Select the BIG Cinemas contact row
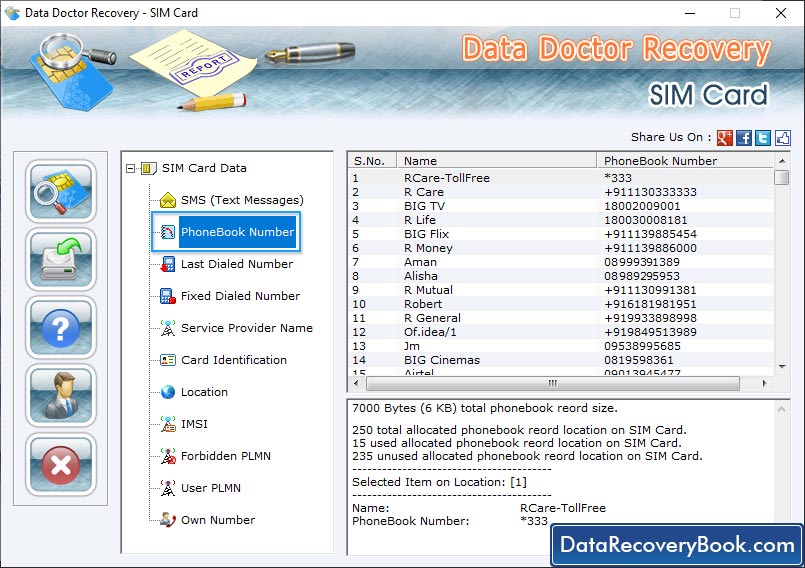Viewport: 805px width, 568px height. (x=561, y=360)
